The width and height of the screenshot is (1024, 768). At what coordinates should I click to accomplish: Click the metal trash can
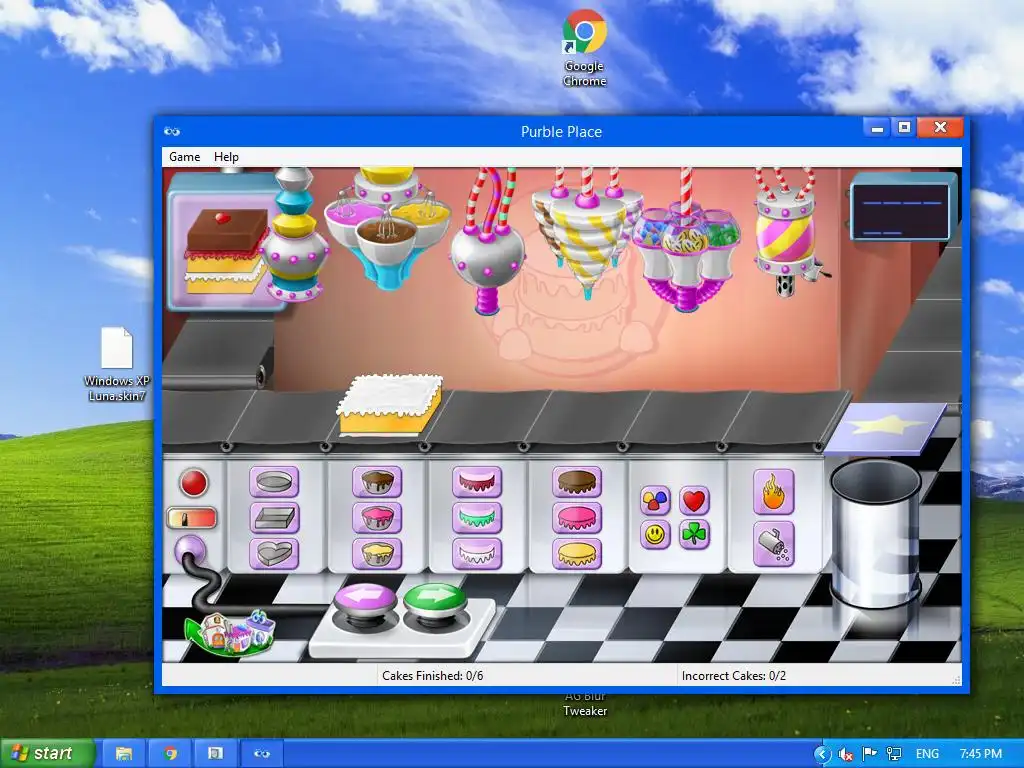tap(875, 532)
